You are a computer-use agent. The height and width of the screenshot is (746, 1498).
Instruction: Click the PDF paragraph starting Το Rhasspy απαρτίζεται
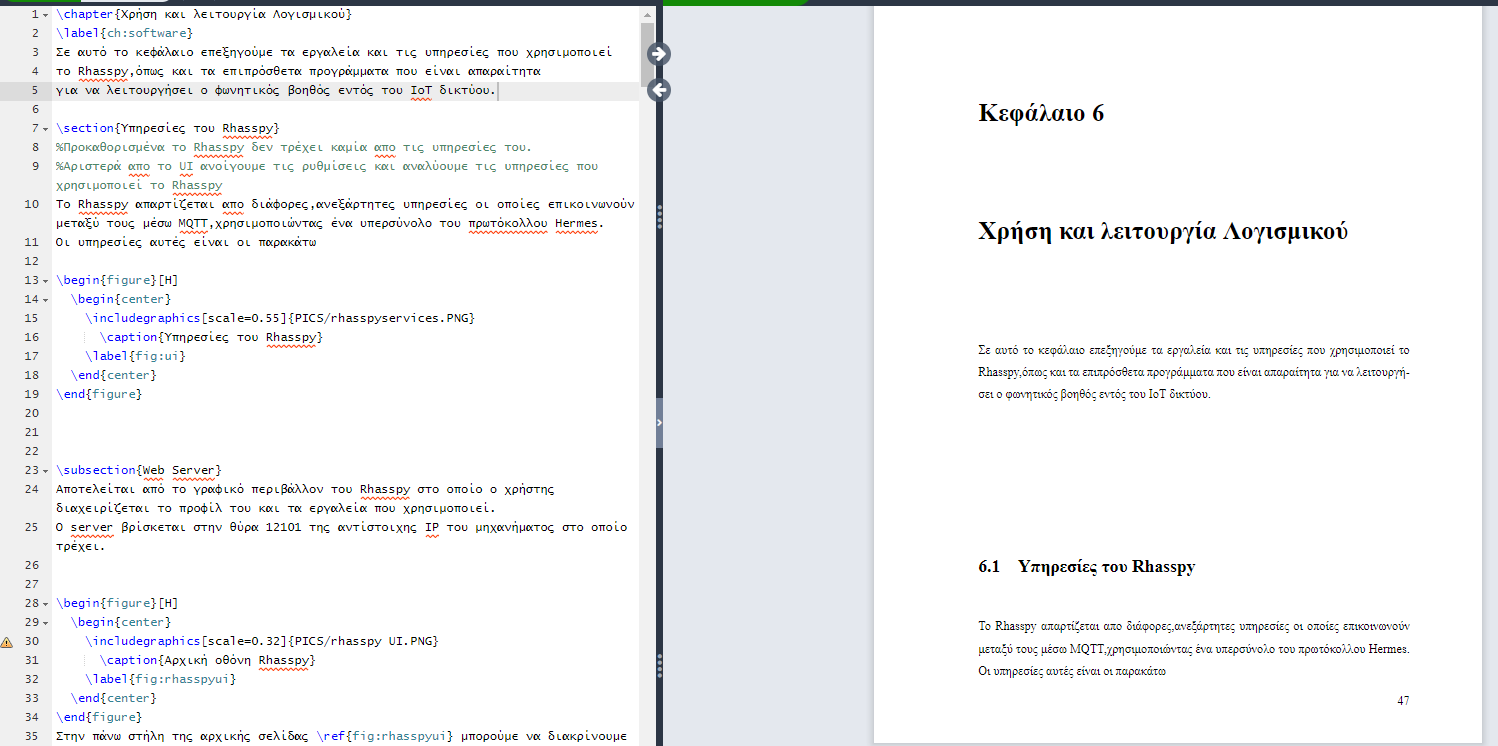point(1194,649)
